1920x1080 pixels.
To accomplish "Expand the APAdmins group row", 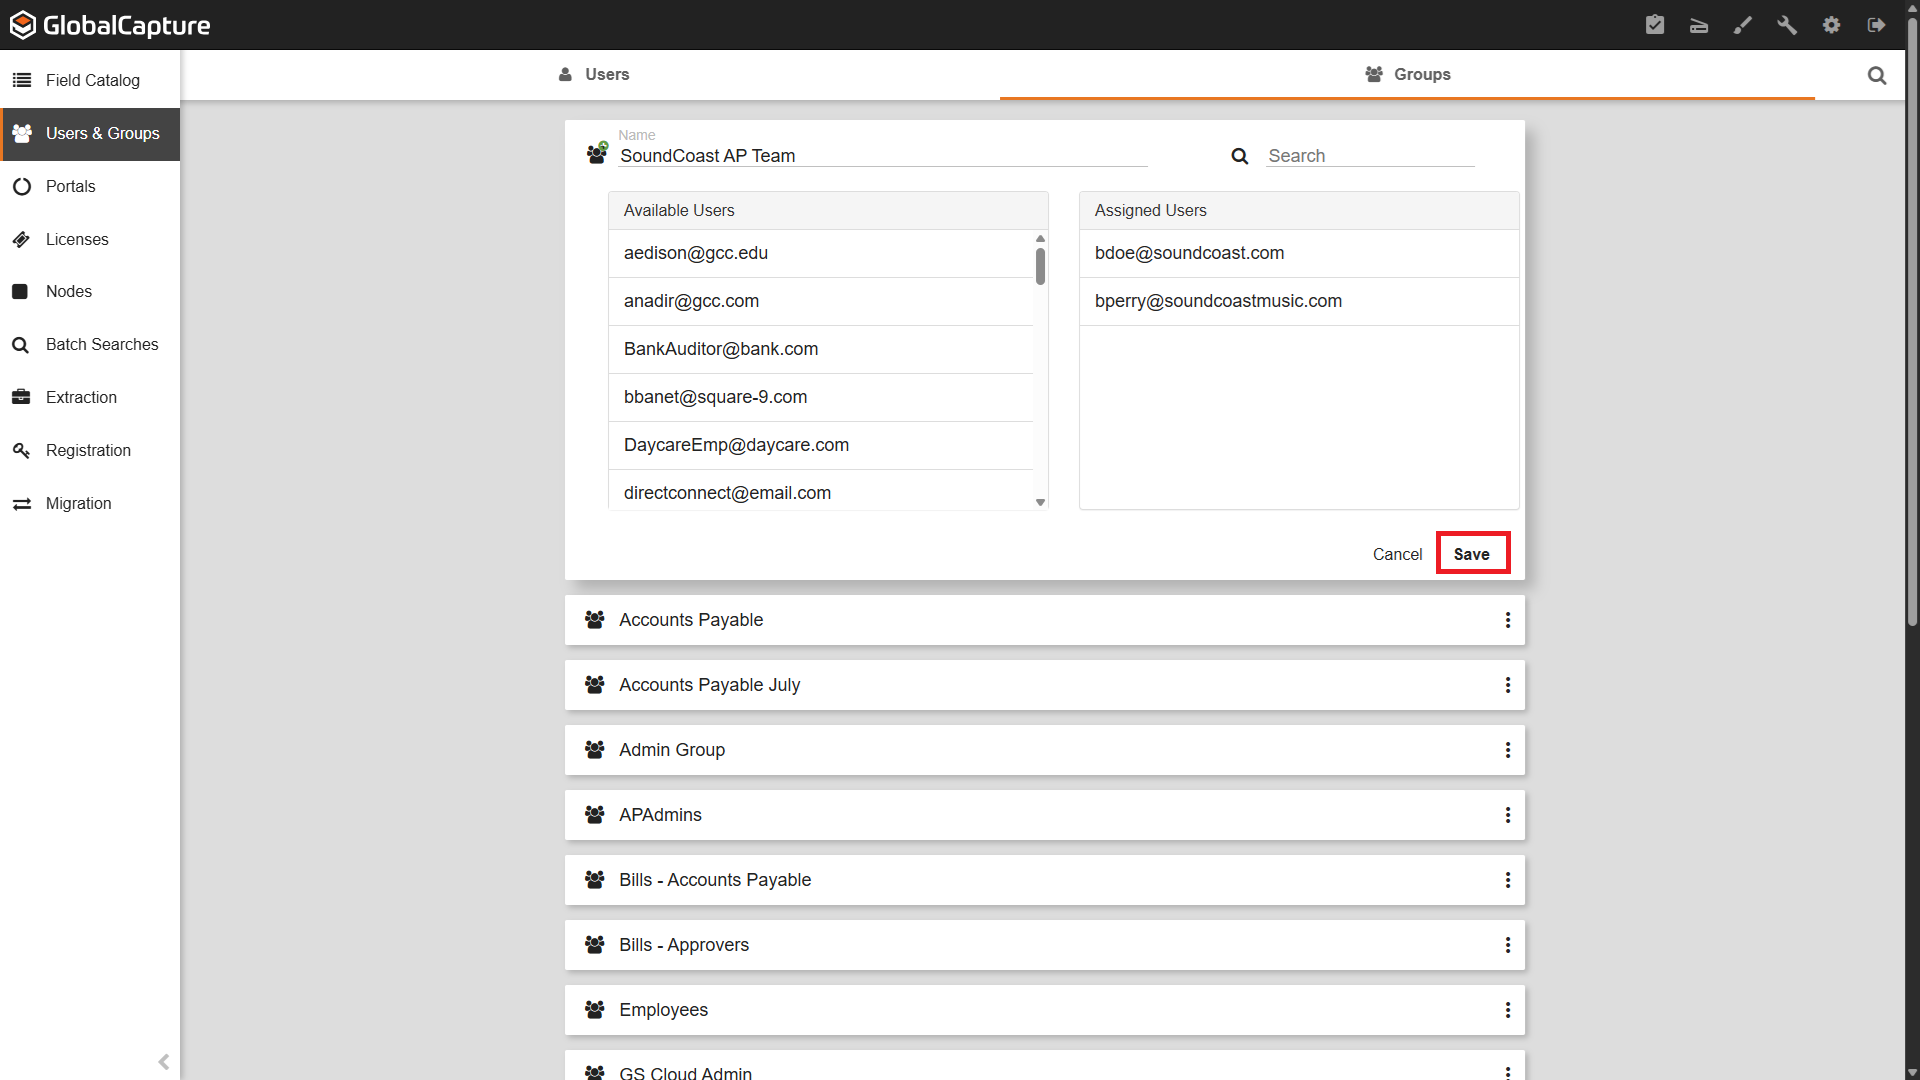I will click(1045, 815).
